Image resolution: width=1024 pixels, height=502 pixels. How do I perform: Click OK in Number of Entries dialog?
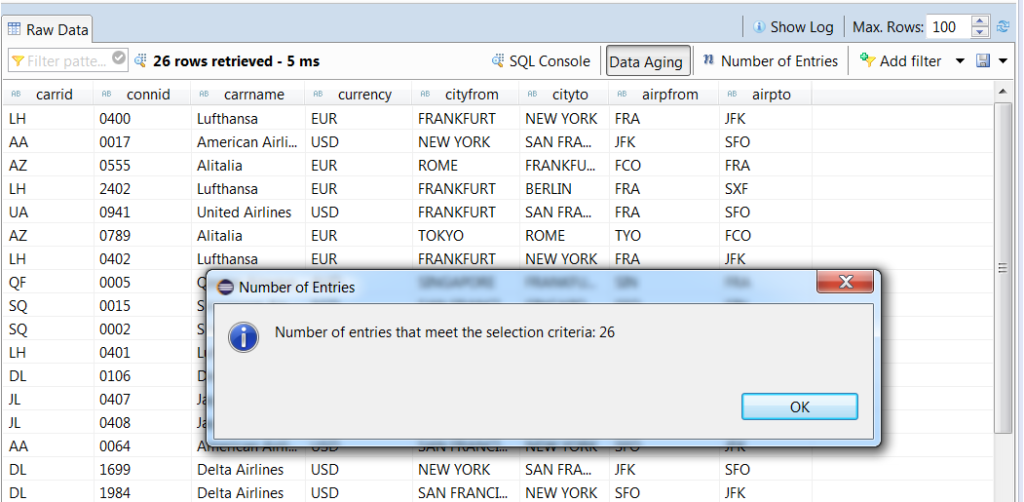pos(799,407)
